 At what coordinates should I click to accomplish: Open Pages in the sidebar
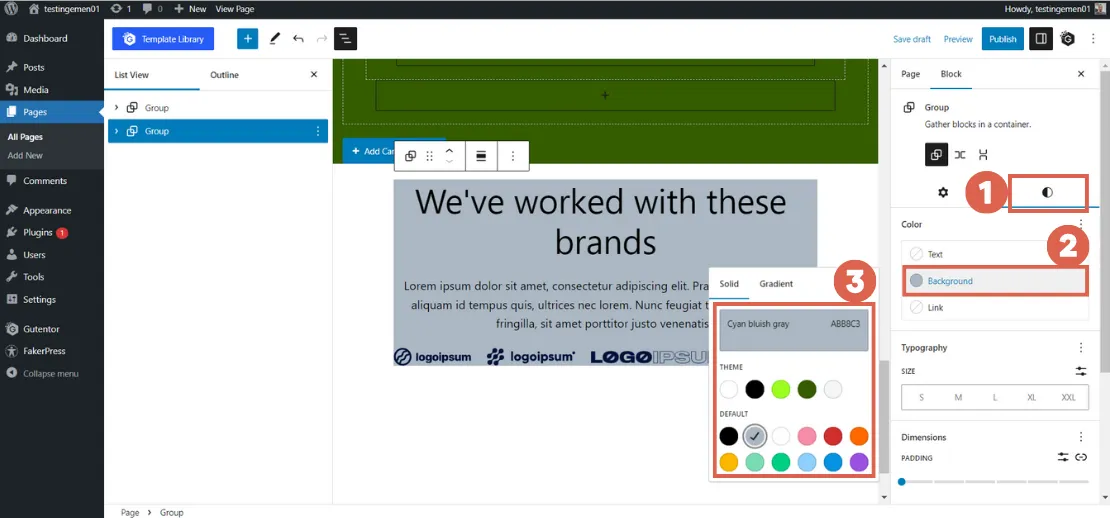click(52, 112)
